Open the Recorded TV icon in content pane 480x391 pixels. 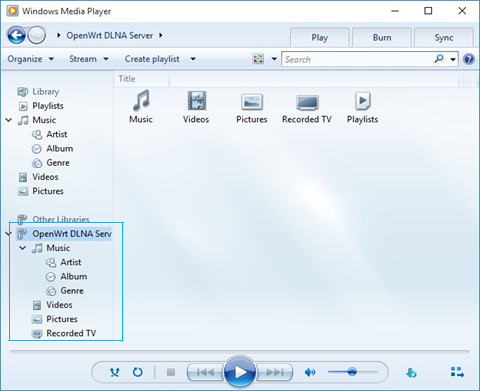307,102
